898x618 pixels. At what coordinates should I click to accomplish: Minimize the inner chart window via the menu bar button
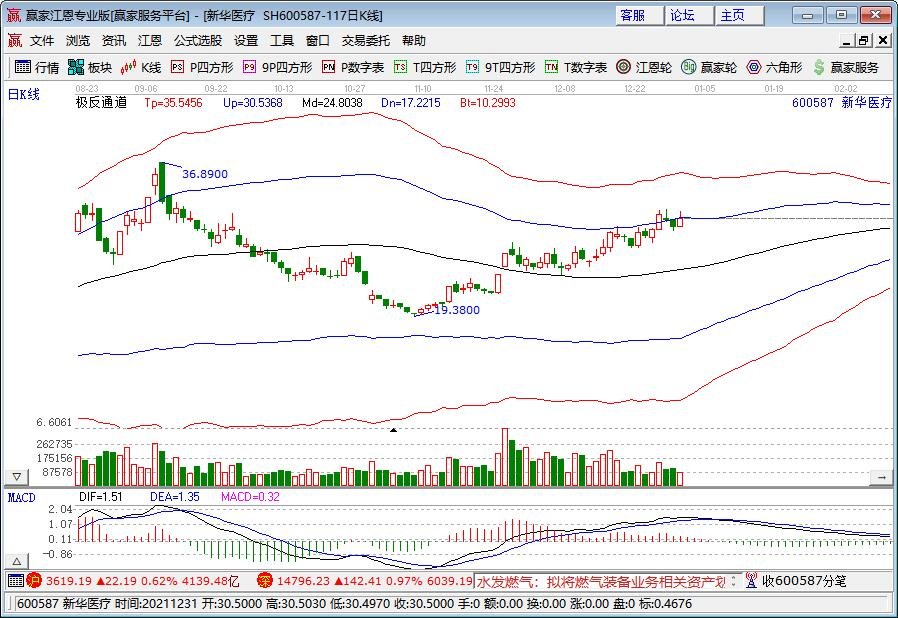click(x=846, y=41)
